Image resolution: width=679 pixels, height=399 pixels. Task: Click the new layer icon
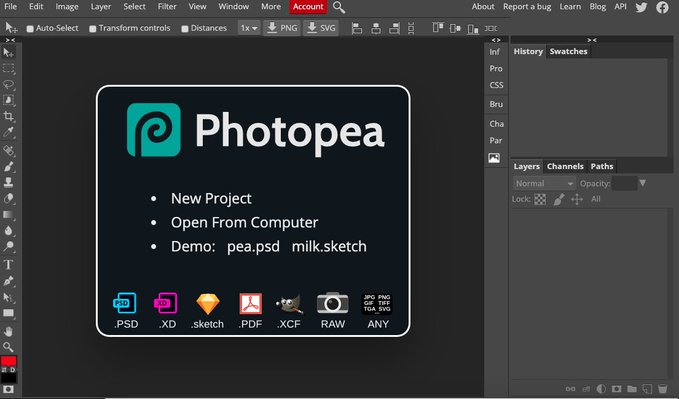(x=647, y=389)
